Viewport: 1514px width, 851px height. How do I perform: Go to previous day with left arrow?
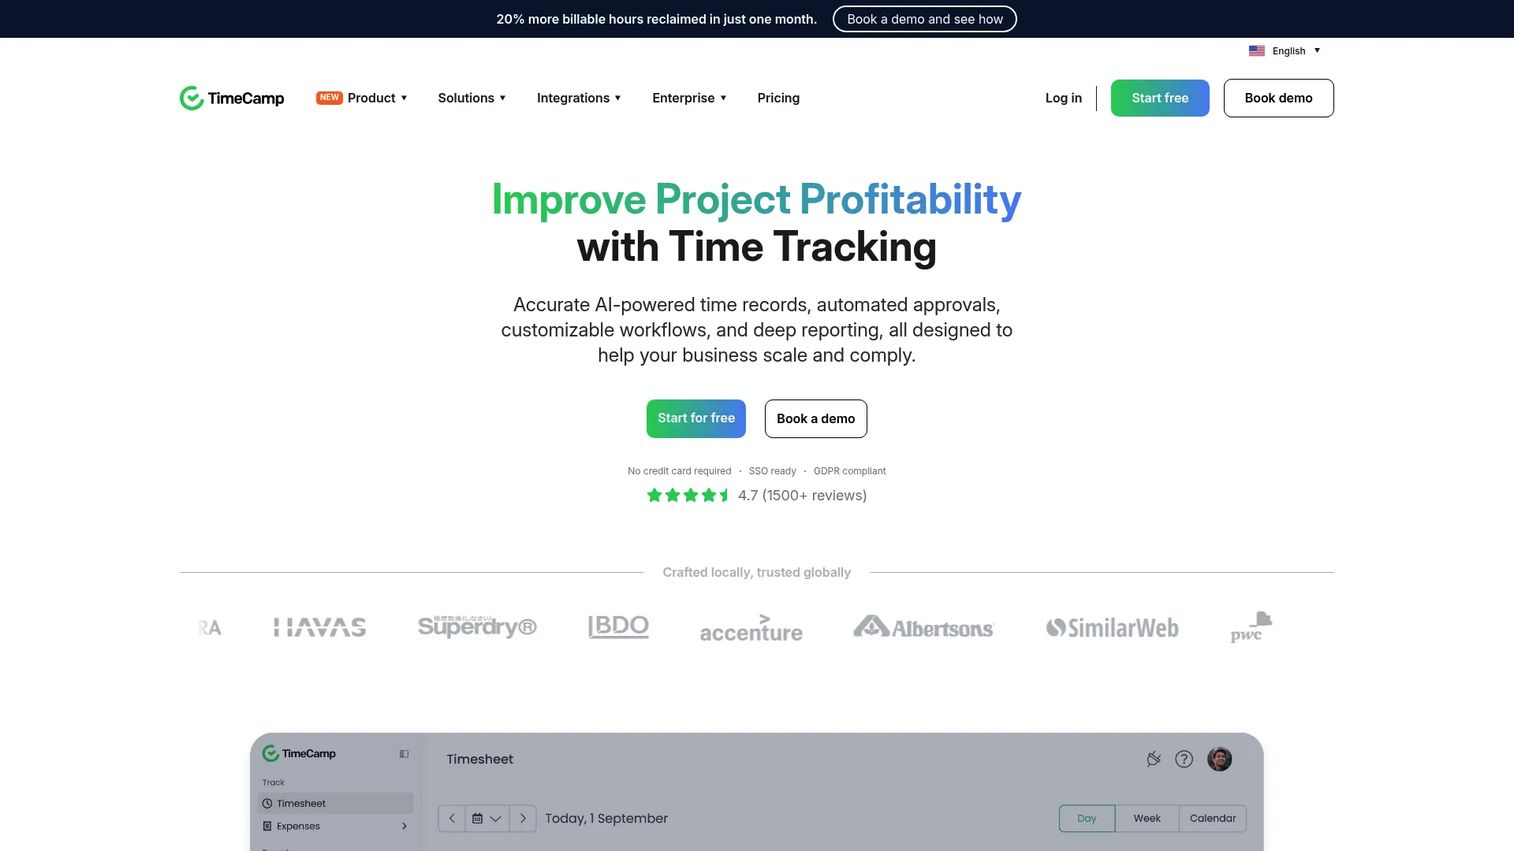tap(452, 818)
